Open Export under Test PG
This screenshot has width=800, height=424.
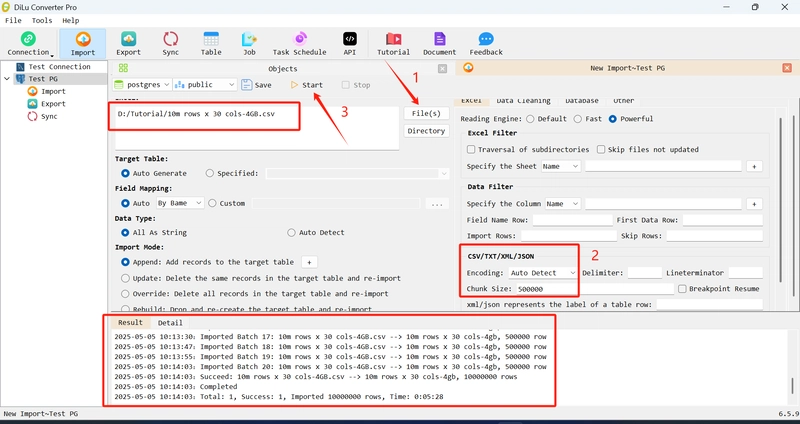pos(53,104)
